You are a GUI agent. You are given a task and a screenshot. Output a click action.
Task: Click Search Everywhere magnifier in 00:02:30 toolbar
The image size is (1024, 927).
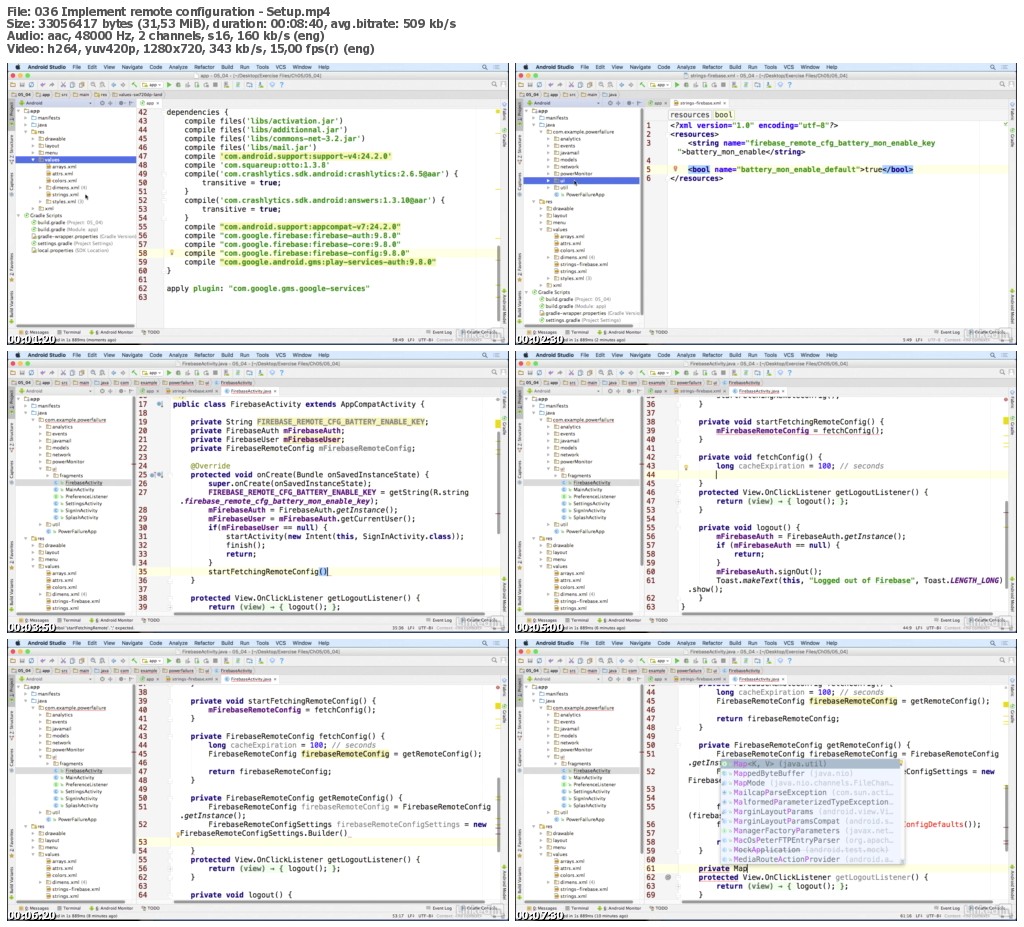click(x=1002, y=84)
